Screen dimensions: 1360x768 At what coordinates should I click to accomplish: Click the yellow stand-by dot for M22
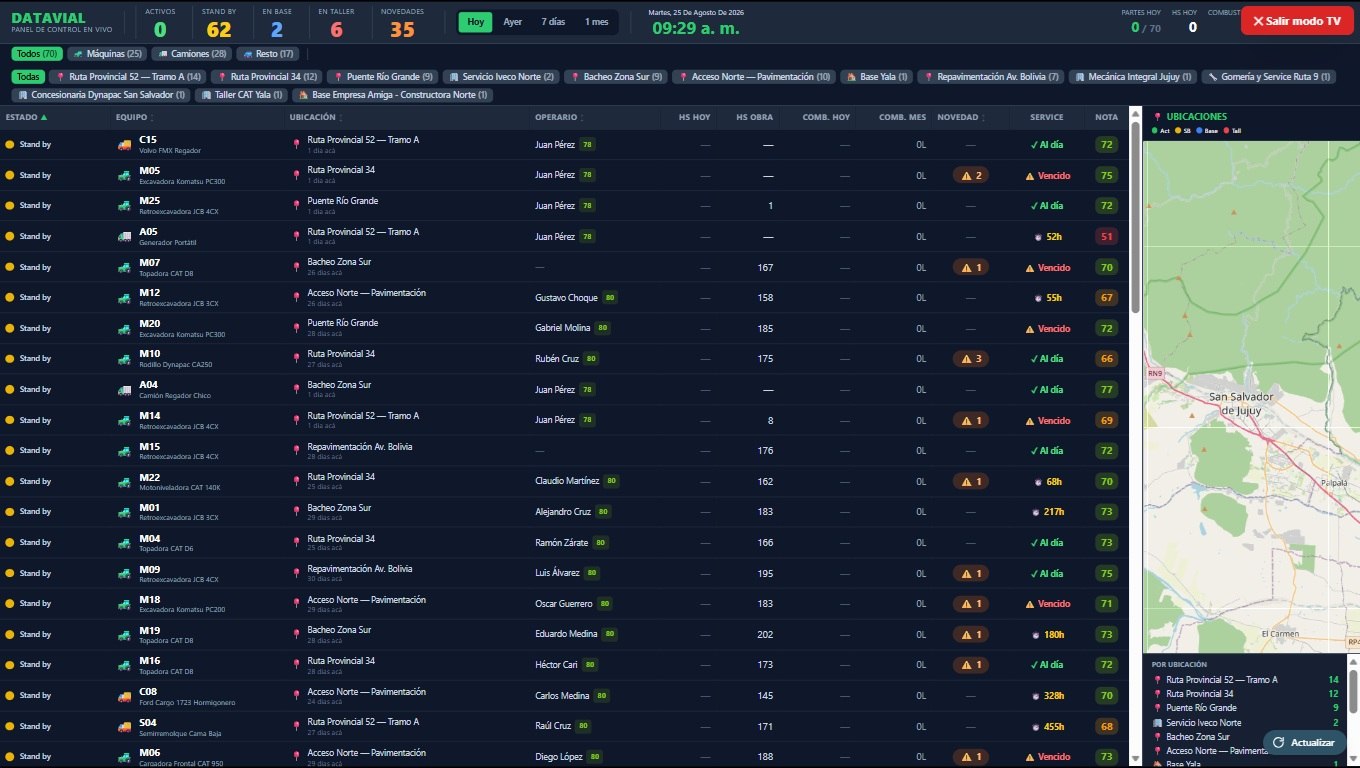(x=10, y=481)
